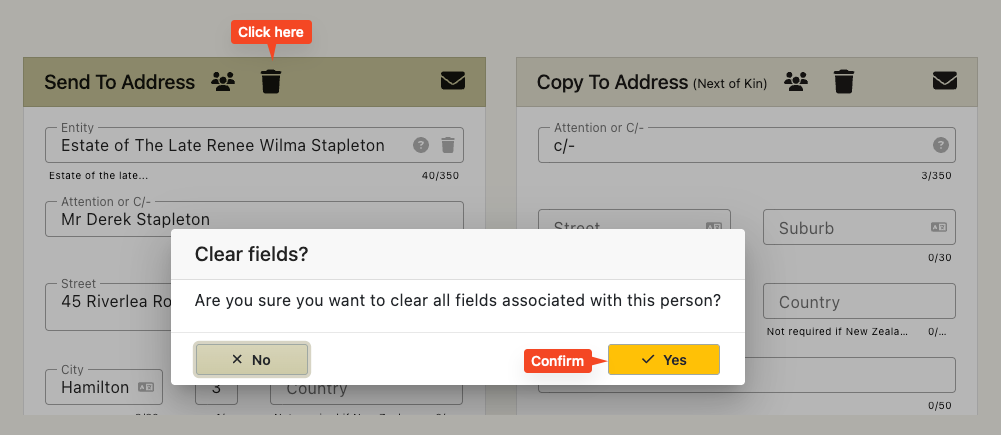The height and width of the screenshot is (435, 1001).
Task: Cancel clearing with the No button
Action: pyautogui.click(x=252, y=360)
